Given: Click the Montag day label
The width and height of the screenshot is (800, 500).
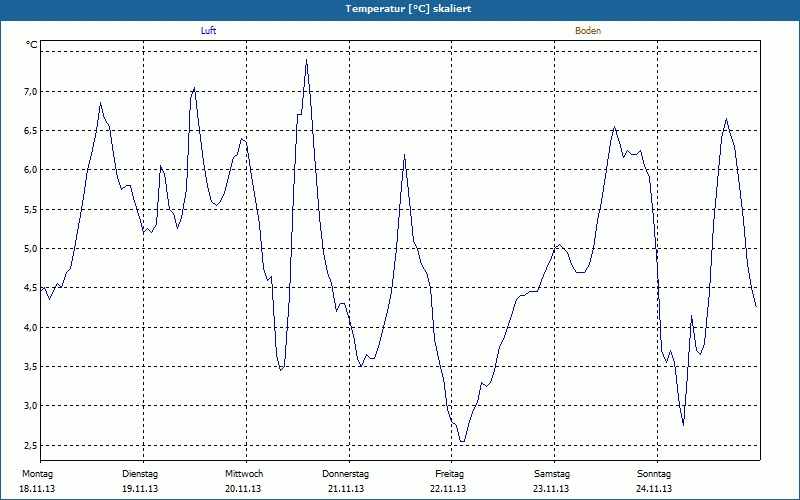Looking at the screenshot, I should tap(37, 474).
